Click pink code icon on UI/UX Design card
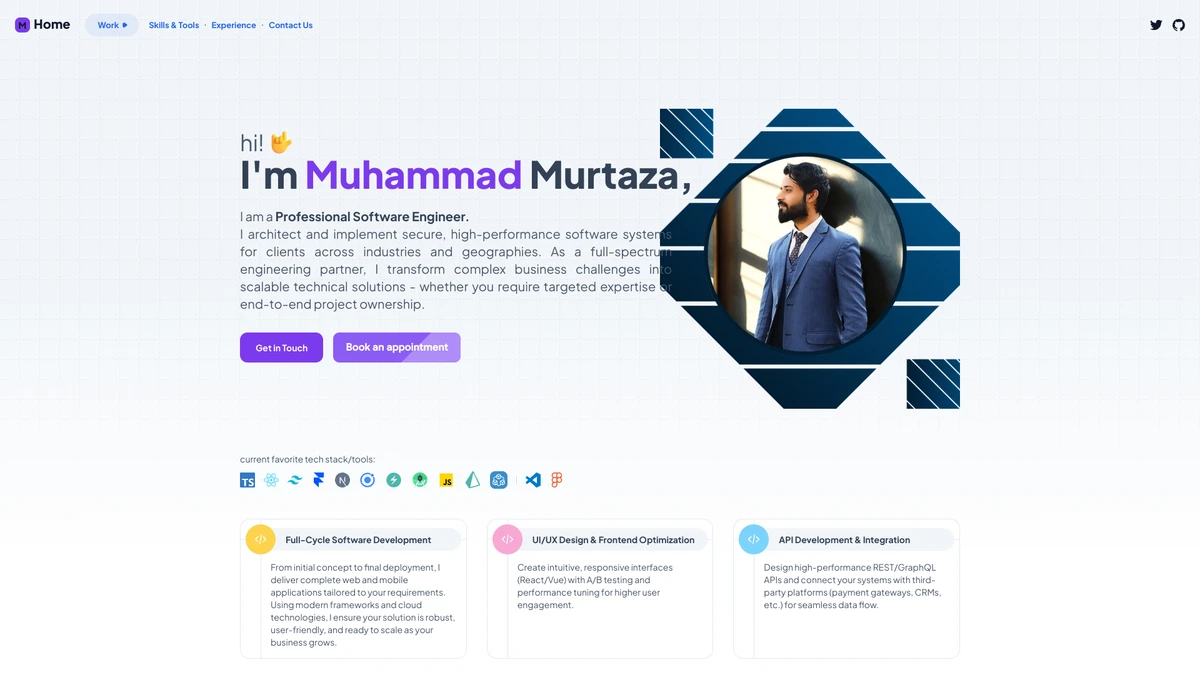Image resolution: width=1200 pixels, height=675 pixels. coord(507,539)
